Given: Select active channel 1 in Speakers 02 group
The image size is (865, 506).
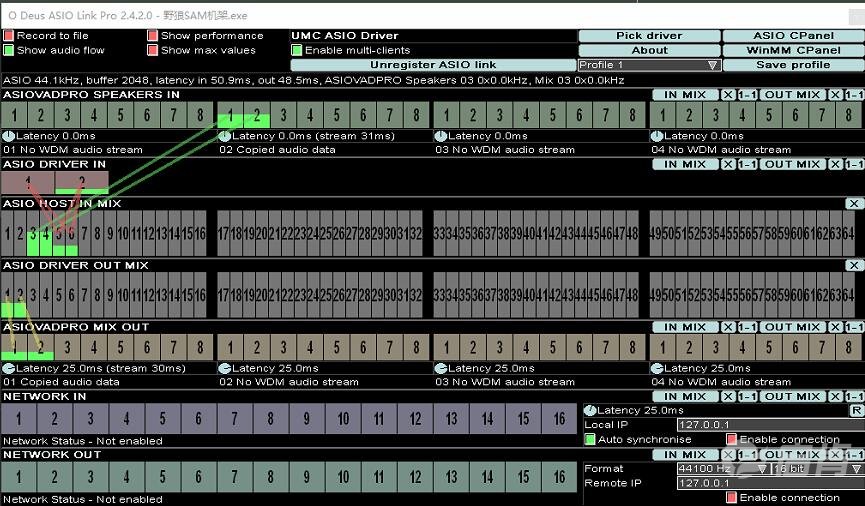Looking at the screenshot, I should (231, 115).
